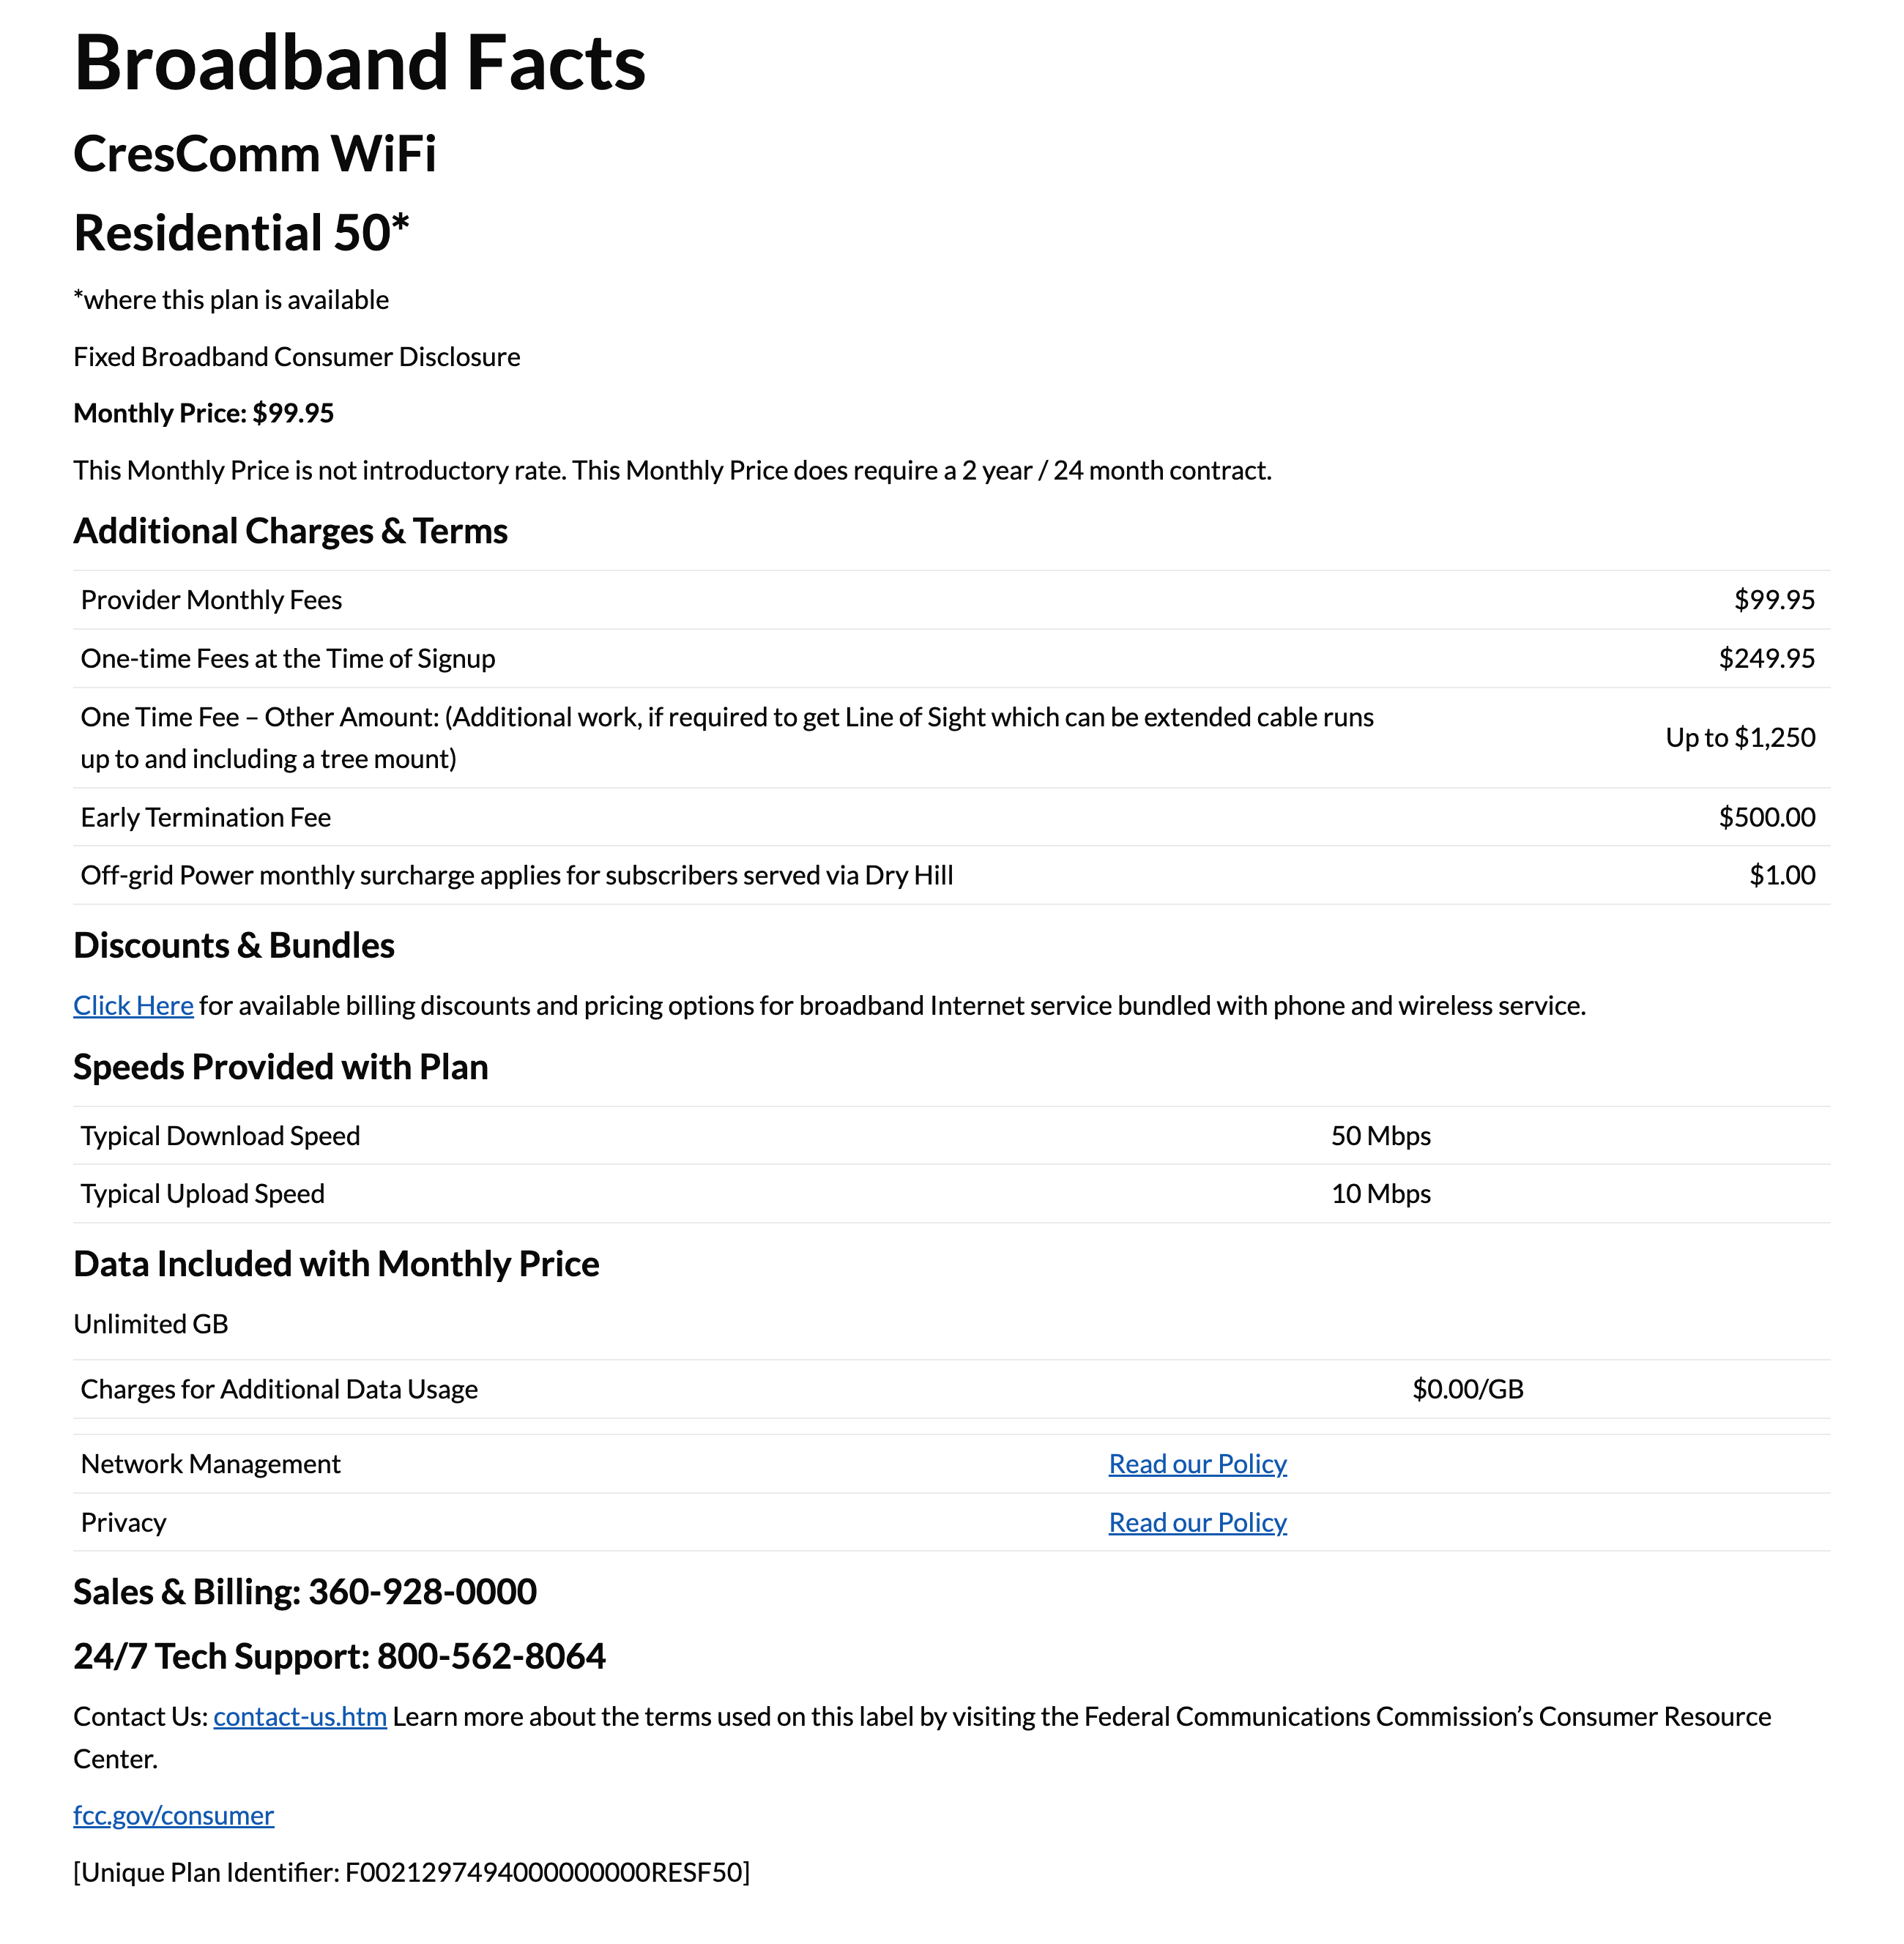Image resolution: width=1904 pixels, height=1944 pixels.
Task: Open the Network Management 'Read our Policy' link
Action: point(1197,1464)
